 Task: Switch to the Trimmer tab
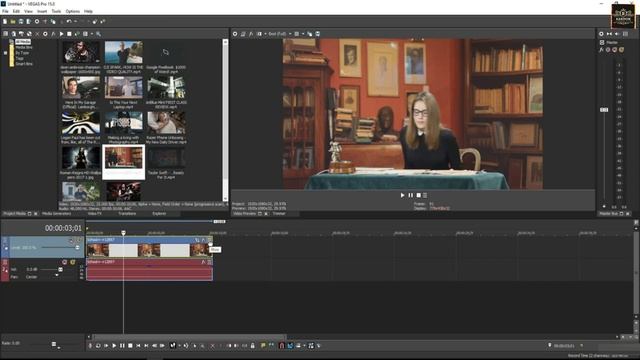(x=279, y=213)
